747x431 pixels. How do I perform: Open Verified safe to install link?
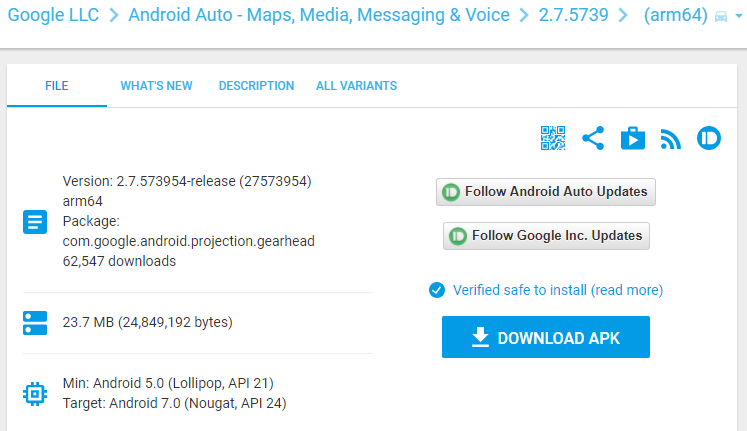pyautogui.click(x=558, y=290)
